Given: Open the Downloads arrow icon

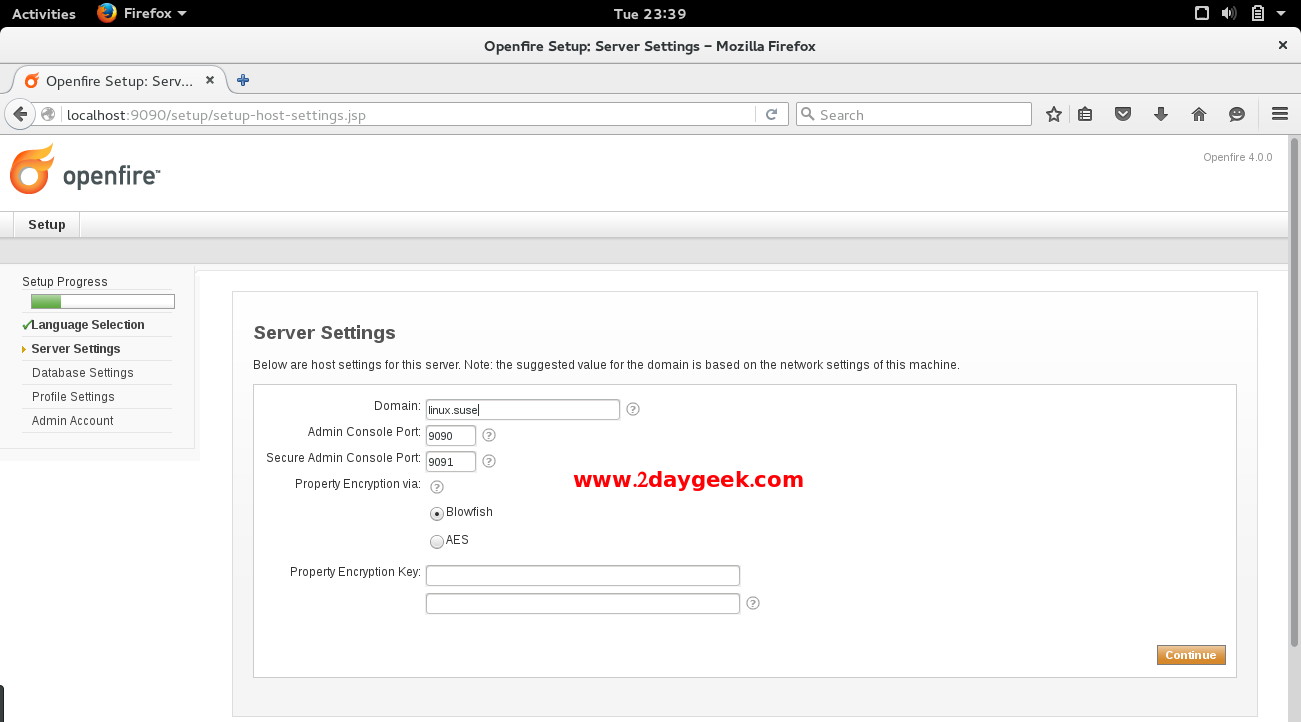Looking at the screenshot, I should [x=1160, y=114].
